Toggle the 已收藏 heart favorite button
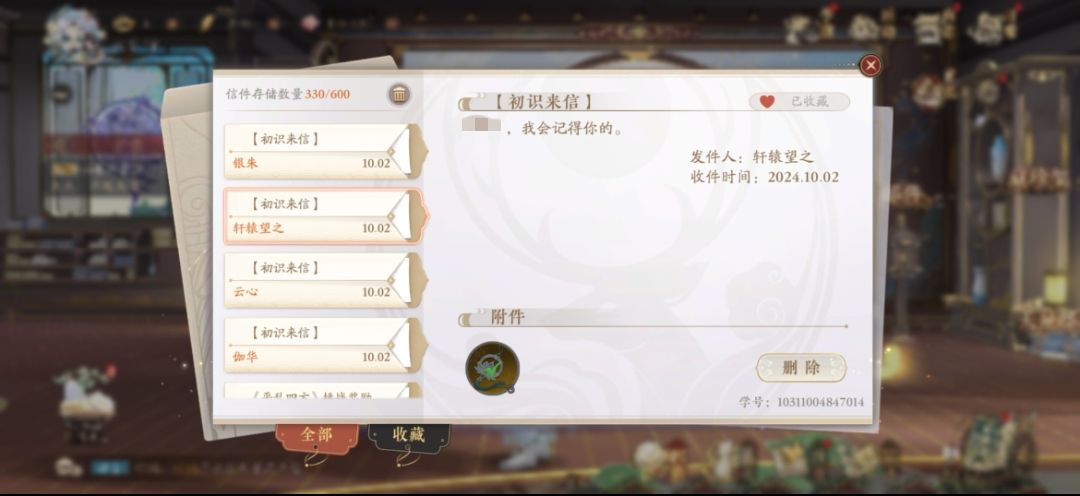 pos(799,101)
